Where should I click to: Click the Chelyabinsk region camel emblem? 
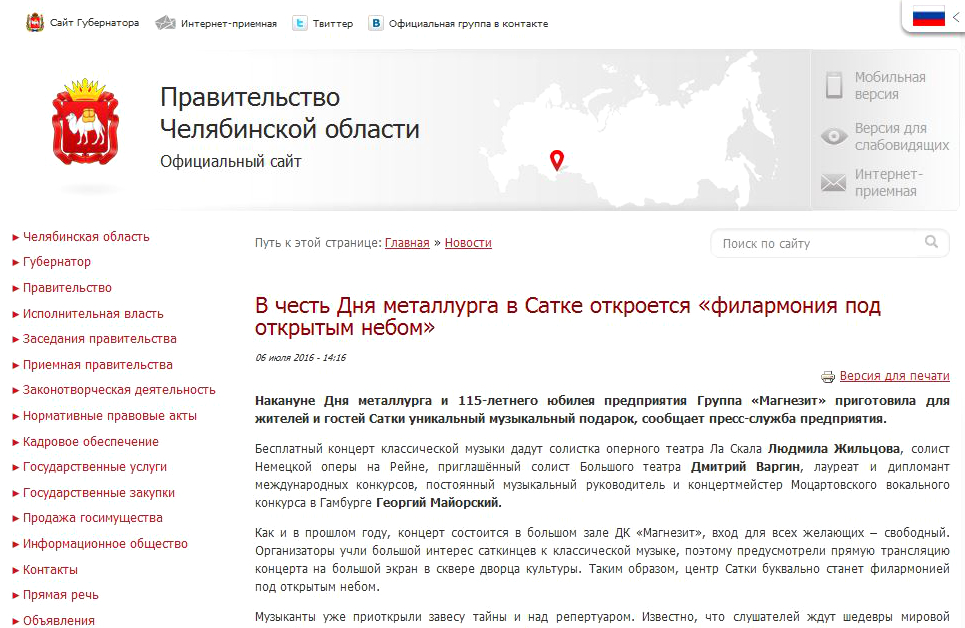[x=85, y=122]
